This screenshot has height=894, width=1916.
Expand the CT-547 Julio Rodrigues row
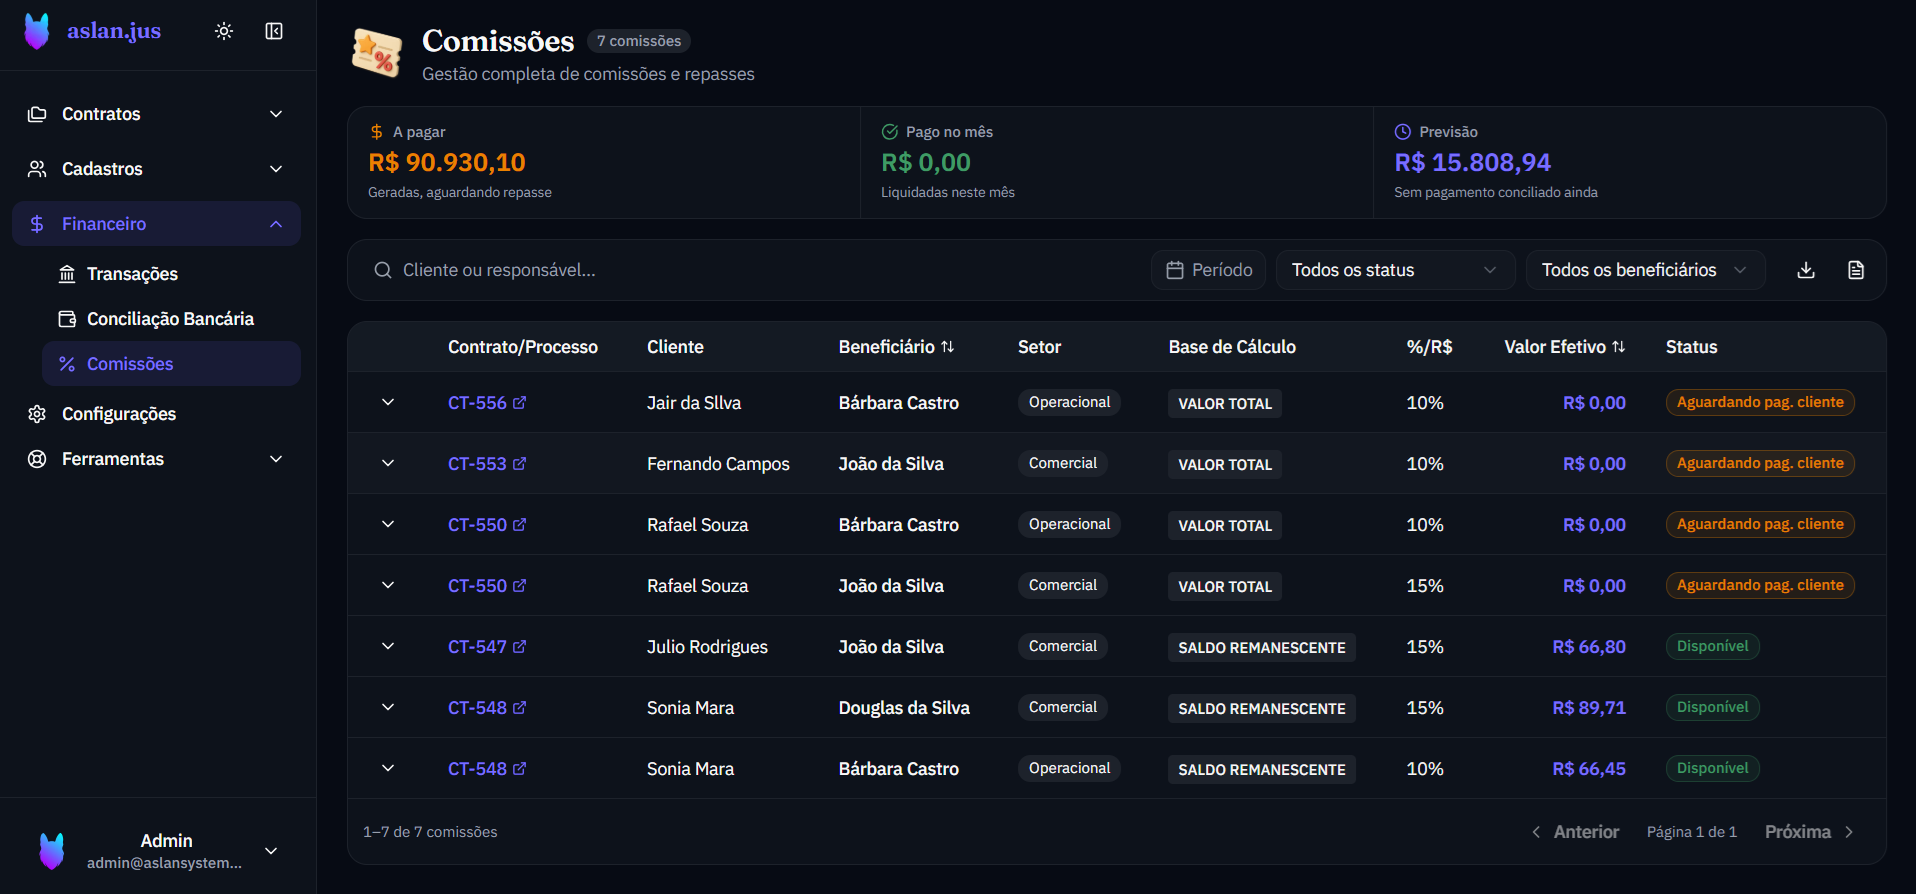[x=388, y=646]
